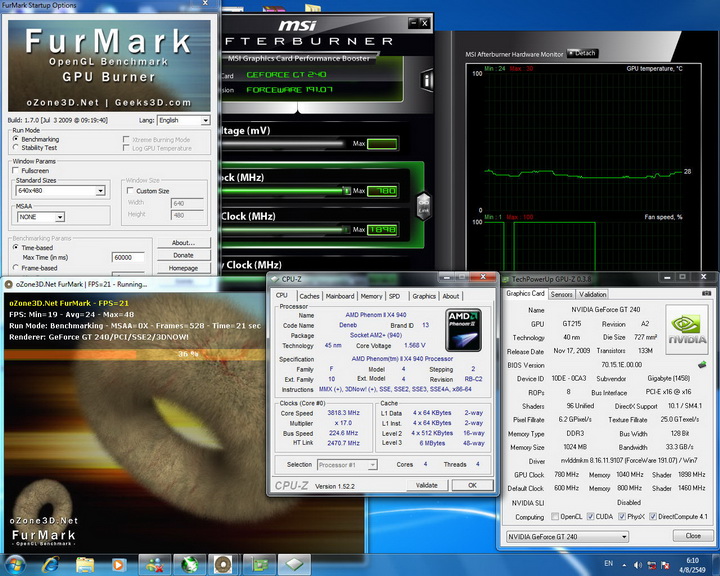Click CPU-Z title bar app icon
This screenshot has width=720, height=576.
click(x=275, y=279)
